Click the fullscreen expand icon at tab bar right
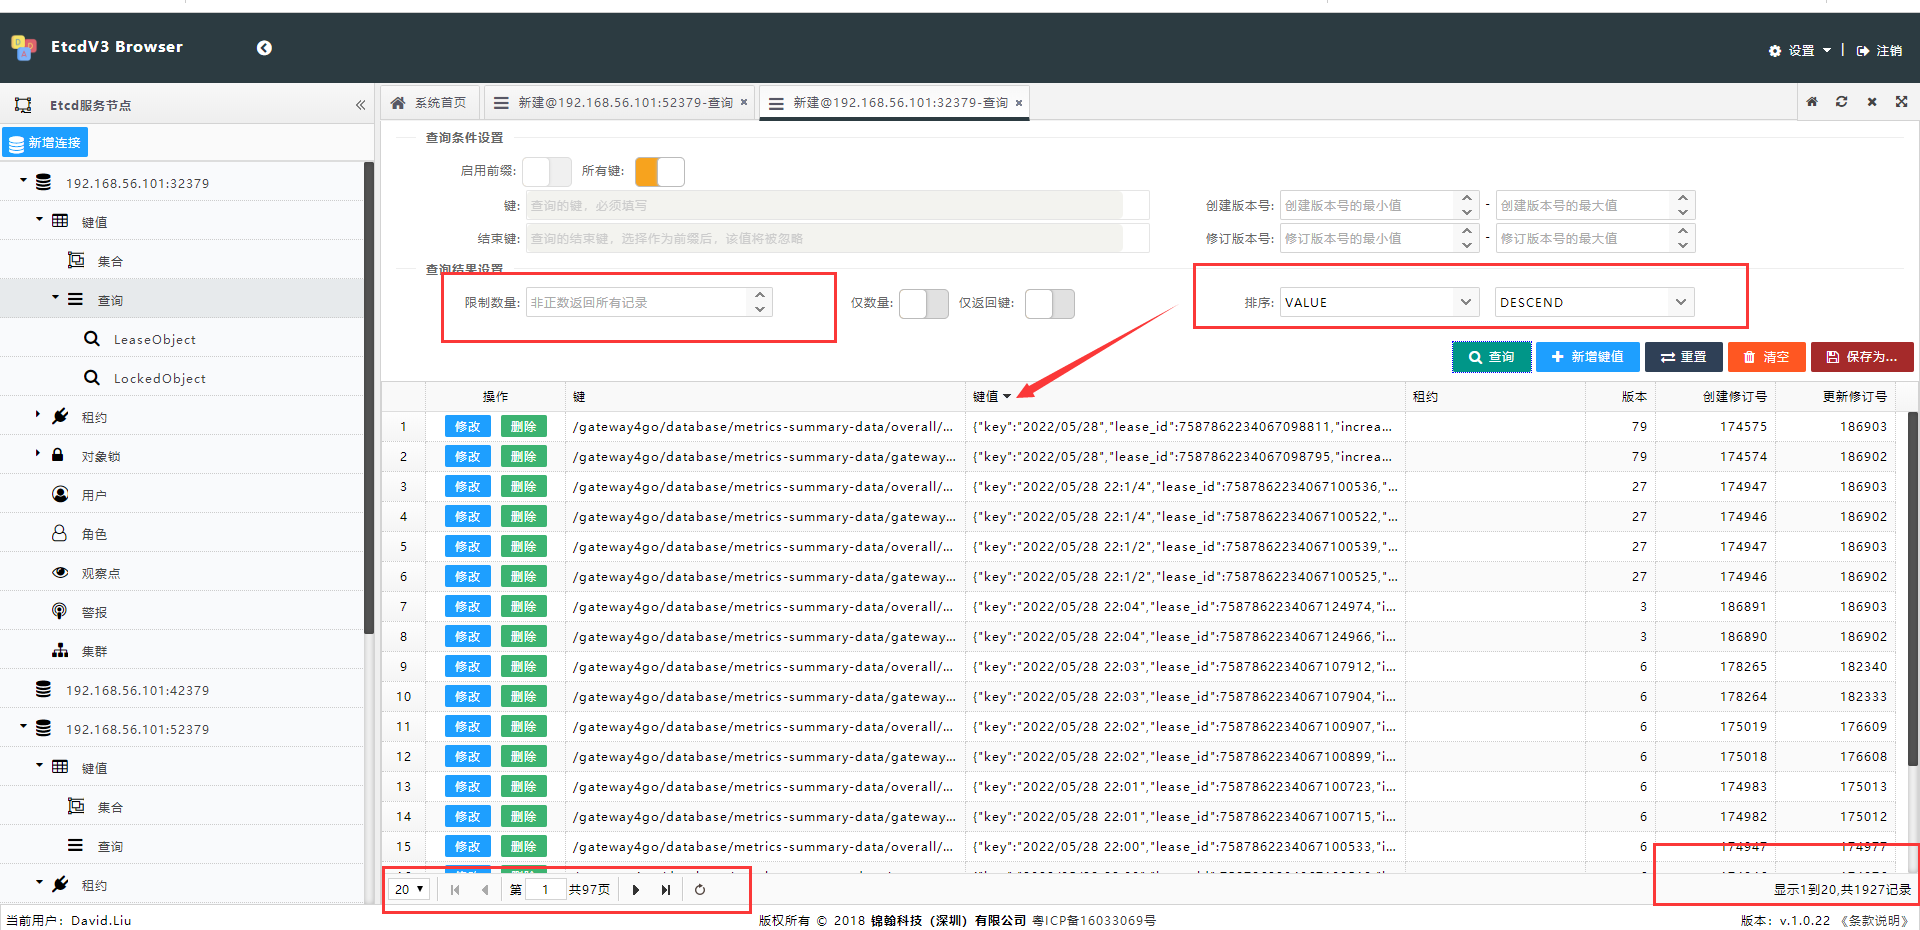 tap(1901, 102)
